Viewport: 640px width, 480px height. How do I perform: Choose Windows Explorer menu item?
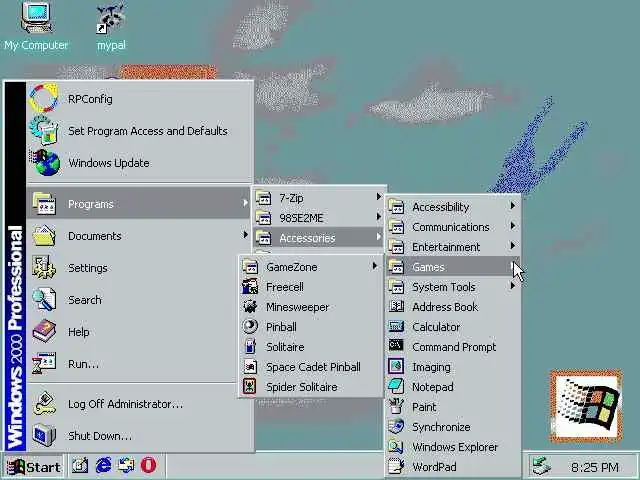coord(453,447)
